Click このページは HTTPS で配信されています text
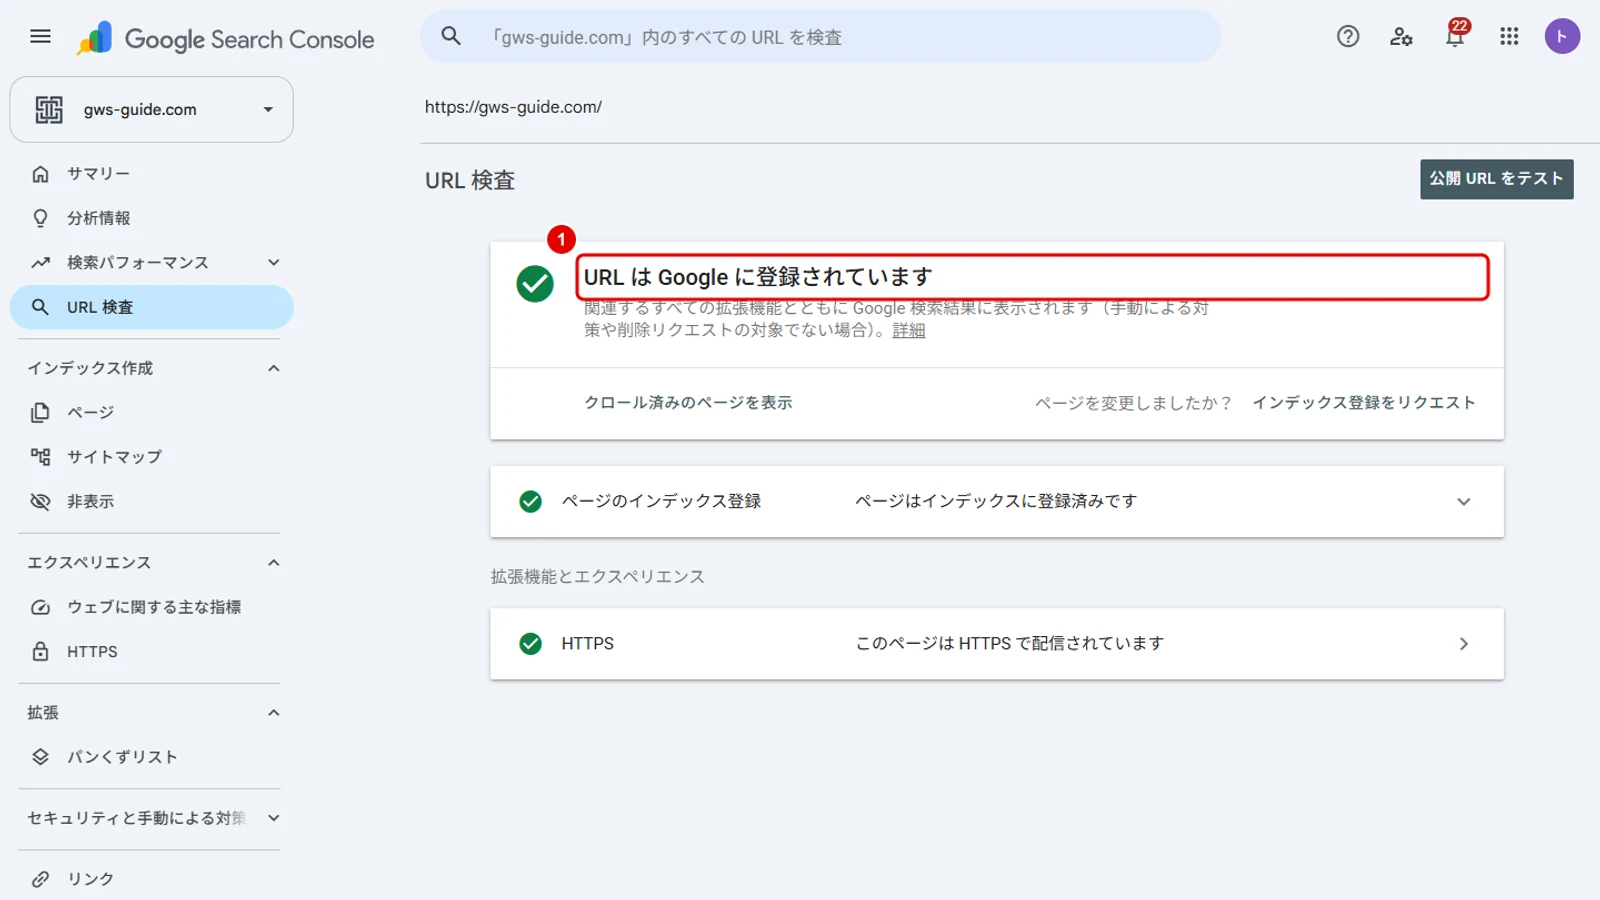This screenshot has height=900, width=1600. coord(1010,643)
